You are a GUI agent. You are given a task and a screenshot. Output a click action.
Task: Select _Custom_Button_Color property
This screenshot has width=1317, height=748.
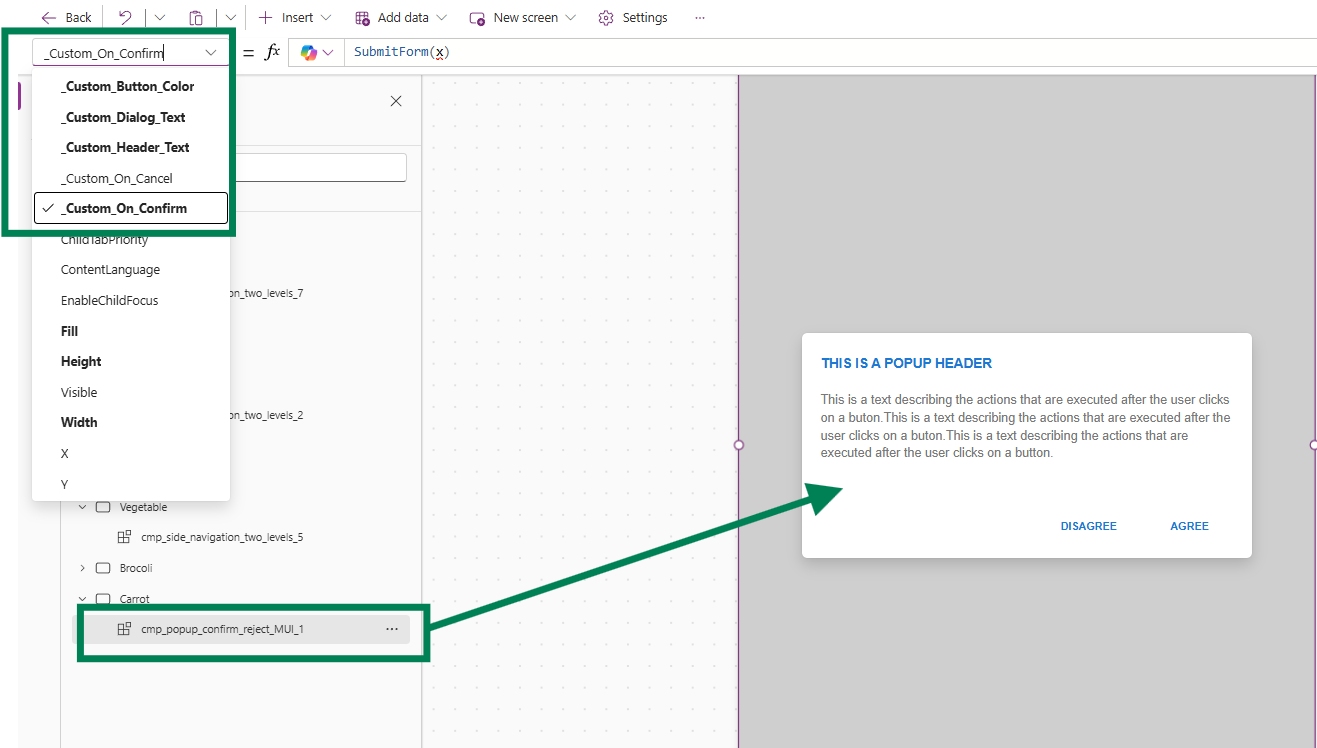pyautogui.click(x=127, y=87)
